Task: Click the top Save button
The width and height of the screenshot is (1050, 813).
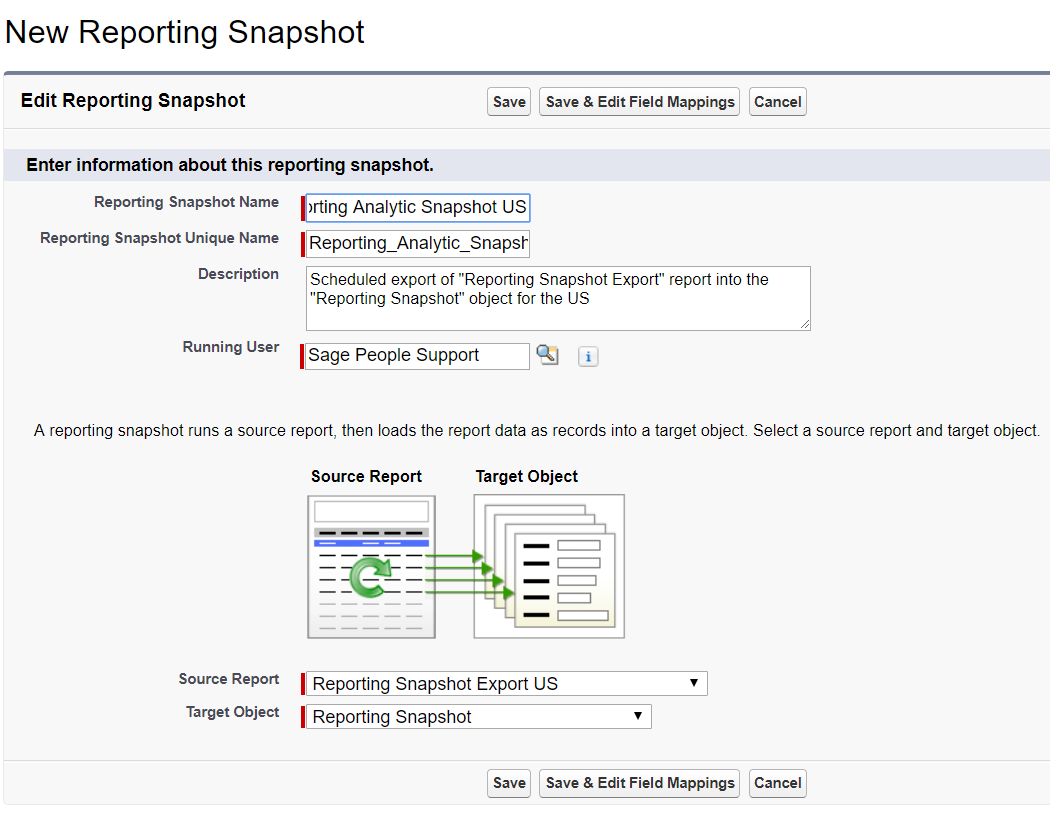Action: pyautogui.click(x=509, y=102)
